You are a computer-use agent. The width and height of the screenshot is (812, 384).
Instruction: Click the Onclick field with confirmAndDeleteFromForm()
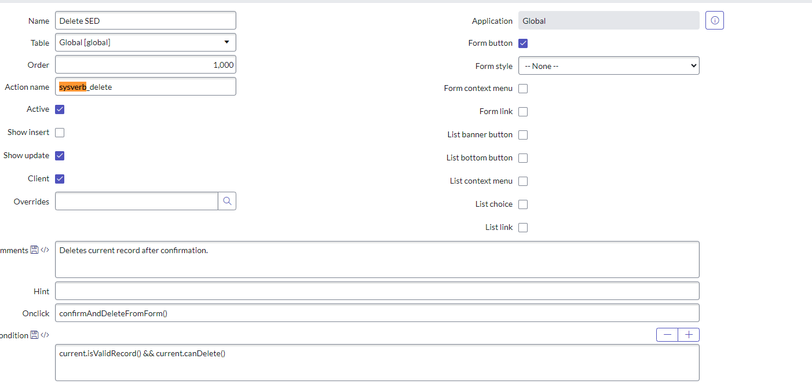point(377,313)
